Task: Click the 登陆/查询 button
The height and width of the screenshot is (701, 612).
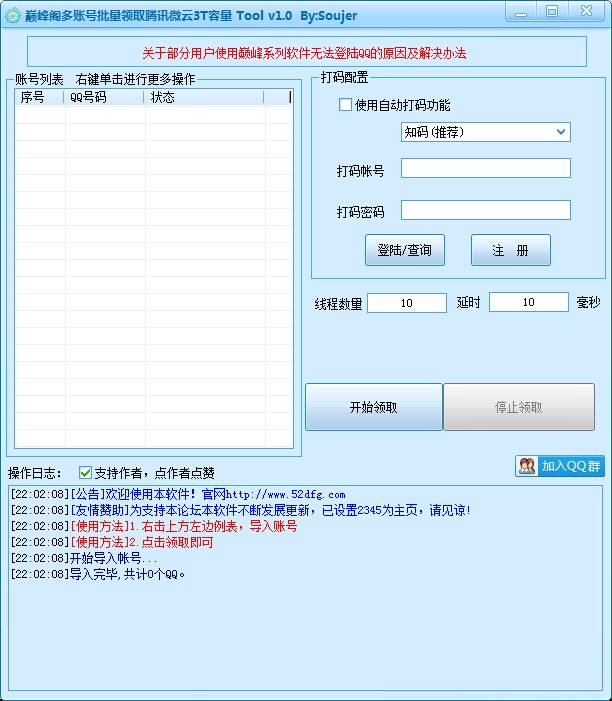Action: pyautogui.click(x=405, y=250)
